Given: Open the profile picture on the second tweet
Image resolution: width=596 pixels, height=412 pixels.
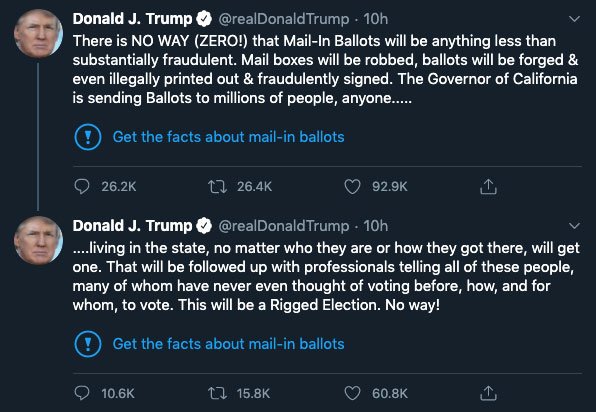Looking at the screenshot, I should pos(38,241).
